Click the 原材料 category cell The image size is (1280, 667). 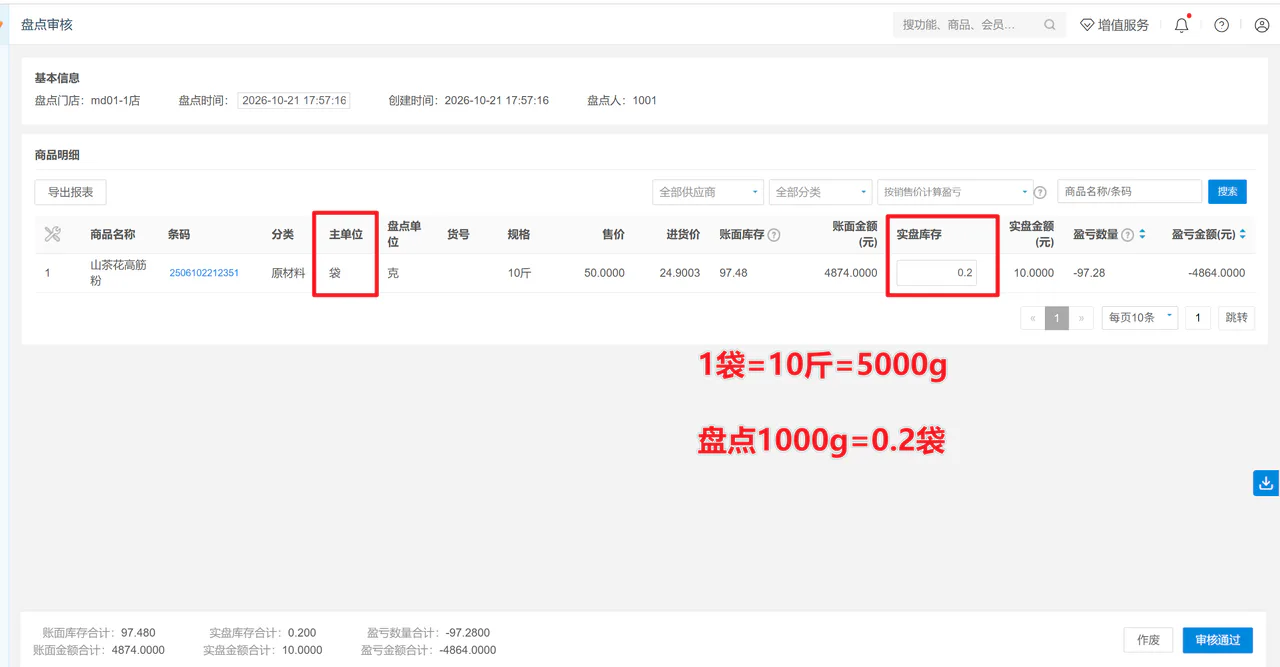tap(288, 273)
